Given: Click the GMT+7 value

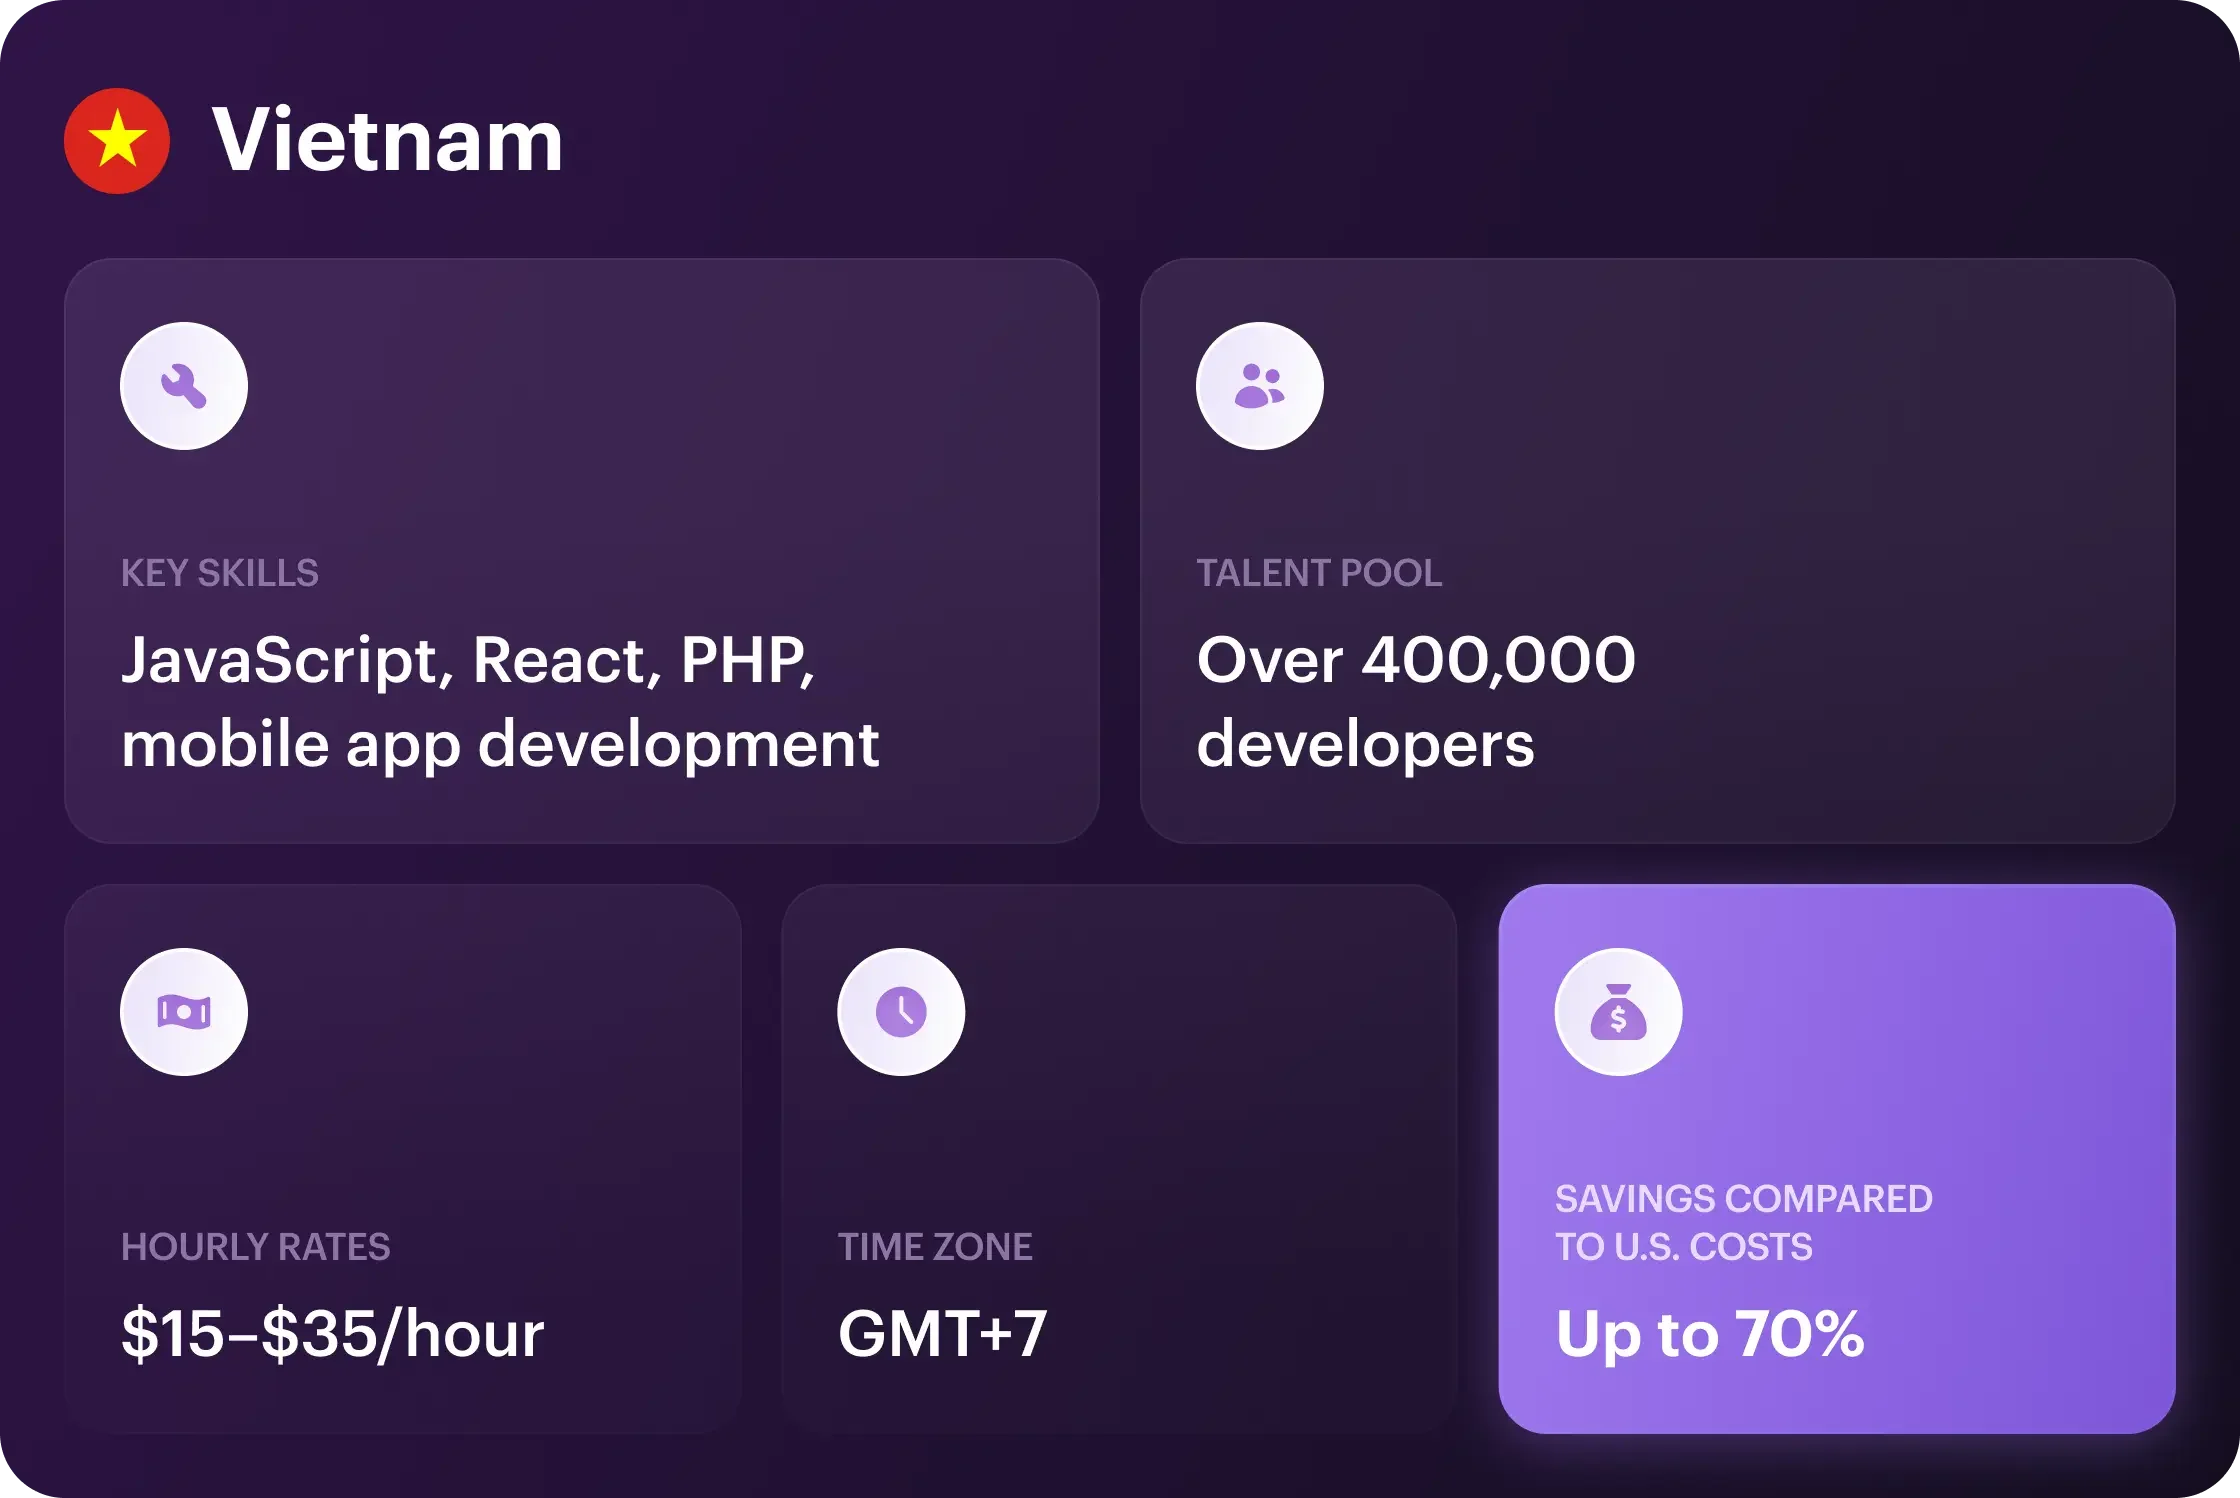Looking at the screenshot, I should [x=943, y=1334].
